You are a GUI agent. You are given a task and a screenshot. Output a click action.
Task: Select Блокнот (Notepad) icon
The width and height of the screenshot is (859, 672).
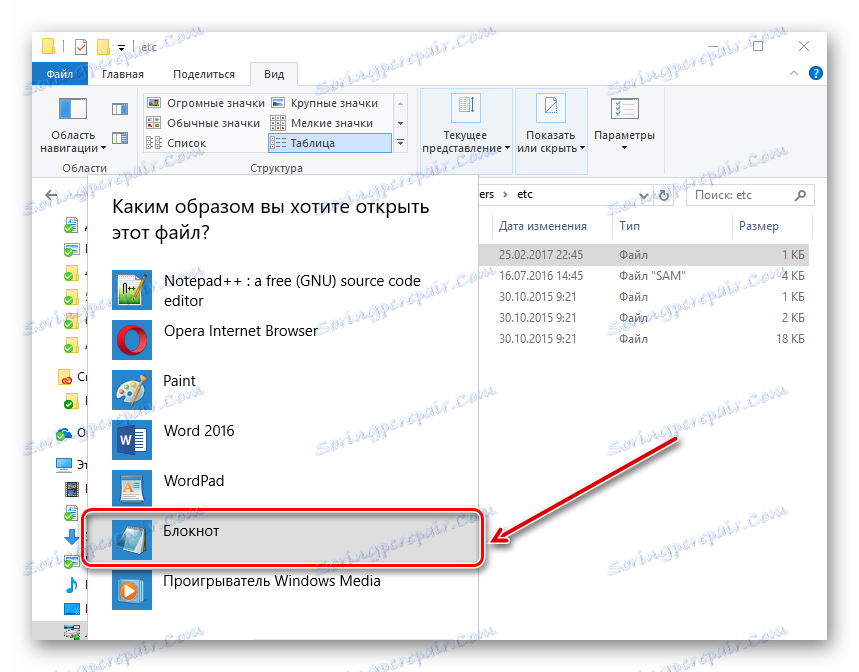pyautogui.click(x=132, y=539)
